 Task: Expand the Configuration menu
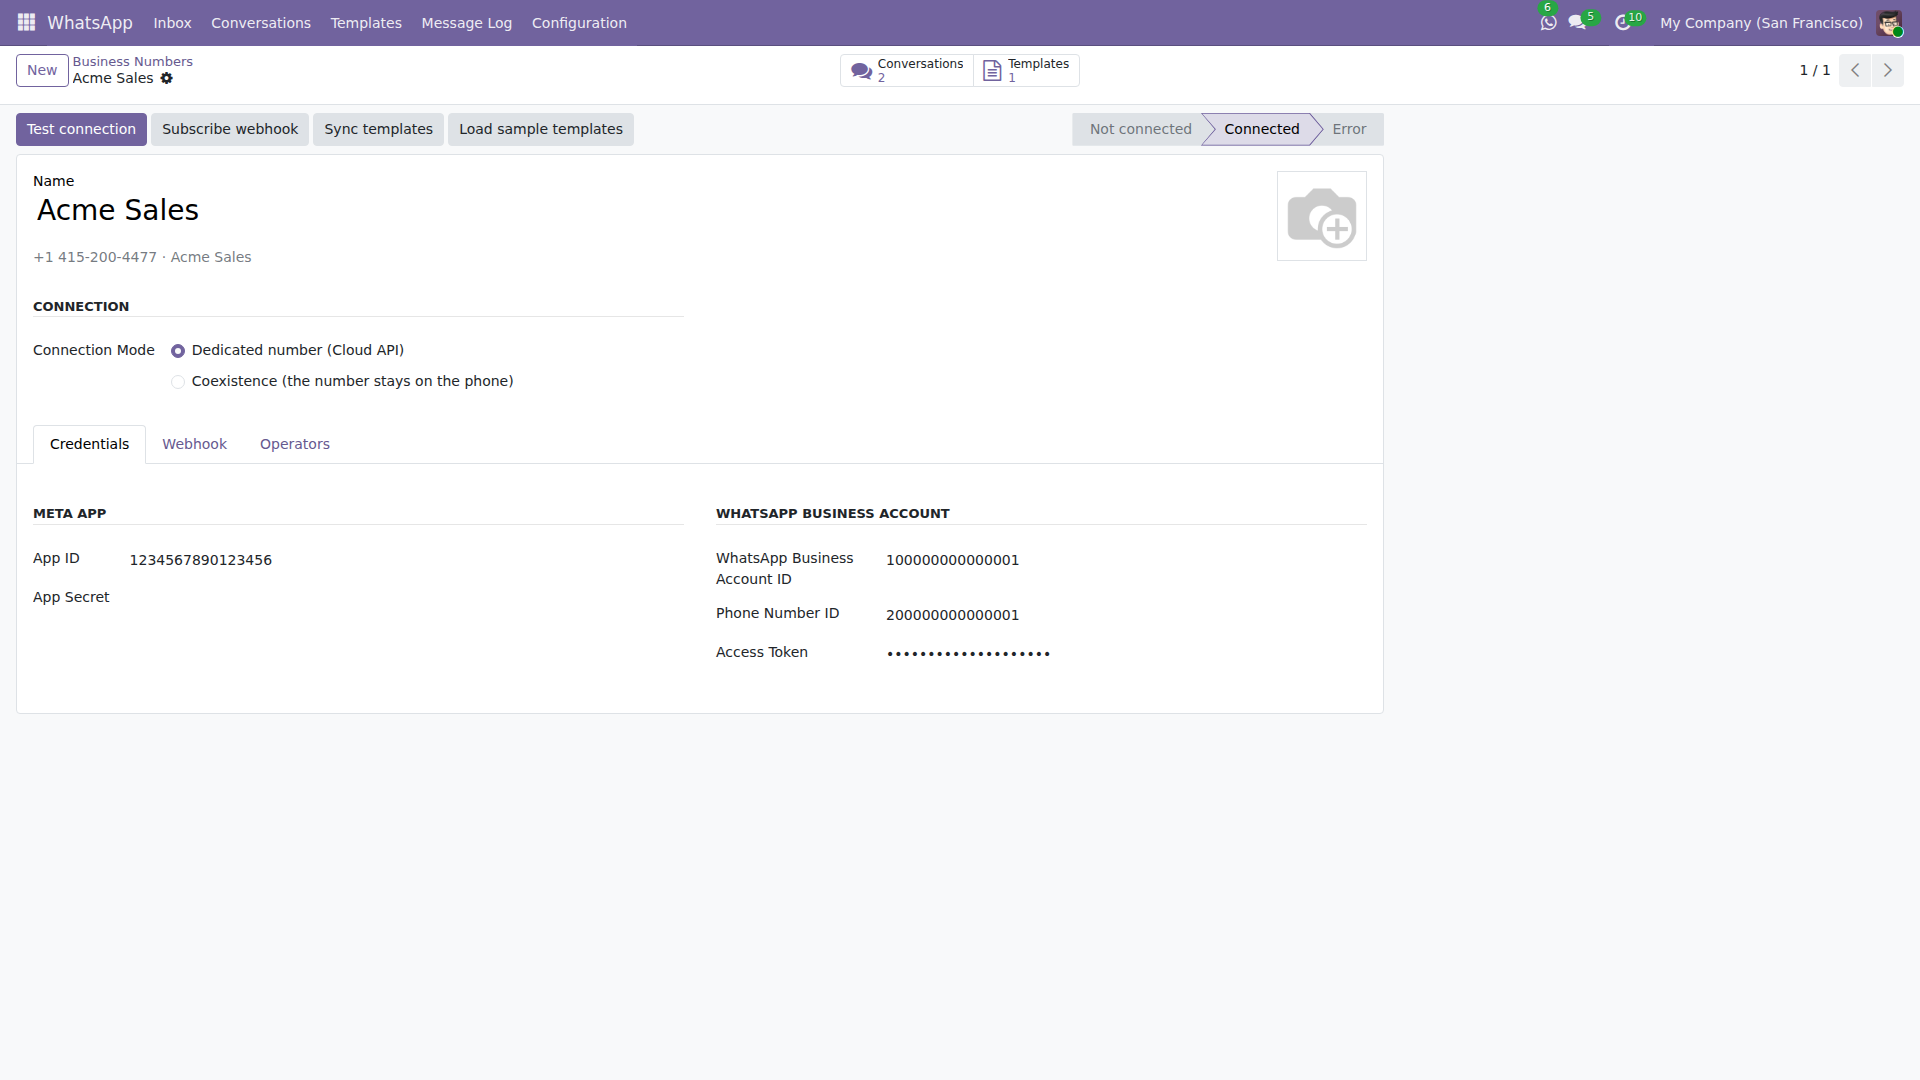coord(579,23)
